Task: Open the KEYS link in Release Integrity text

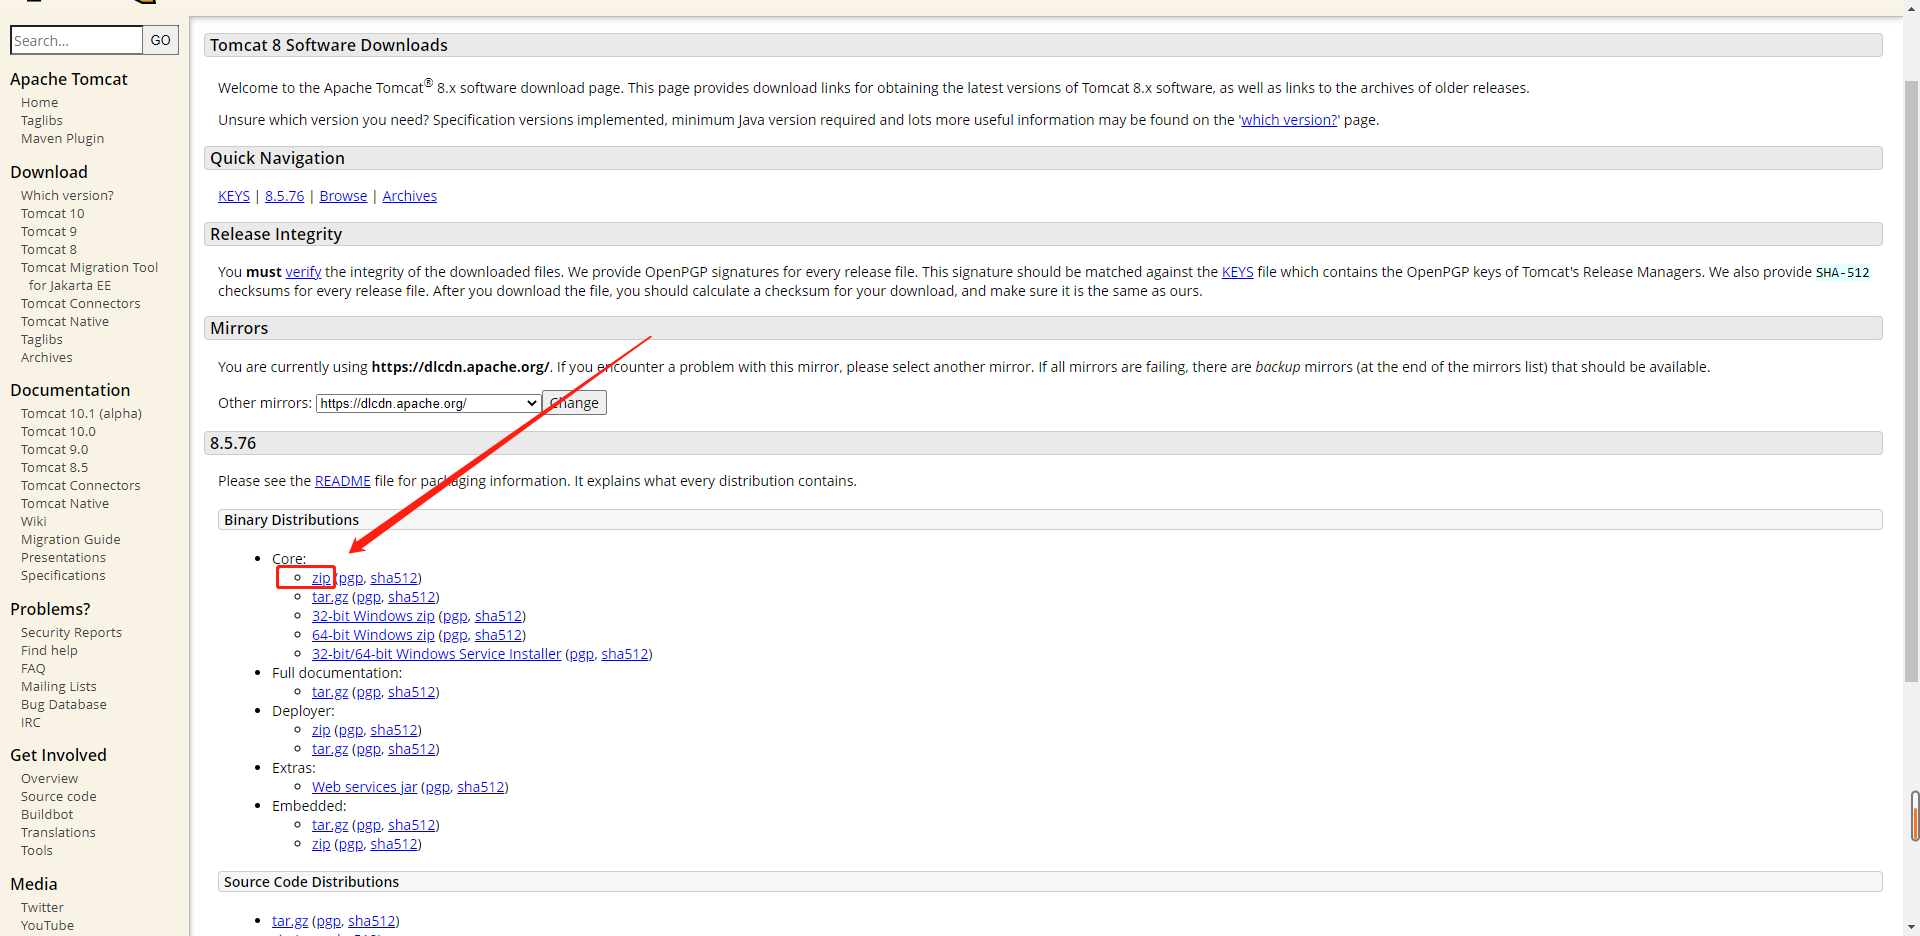Action: pyautogui.click(x=1237, y=272)
